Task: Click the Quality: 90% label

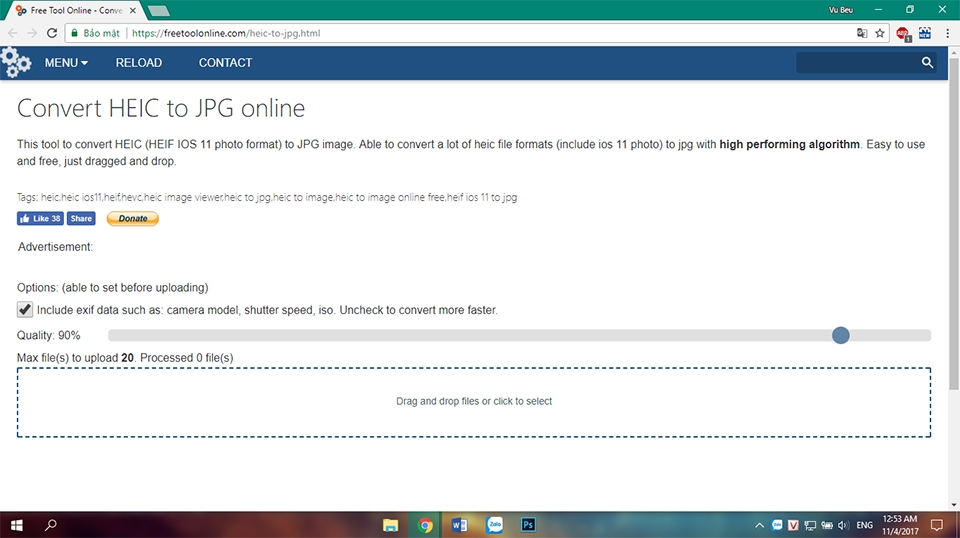Action: (x=48, y=335)
